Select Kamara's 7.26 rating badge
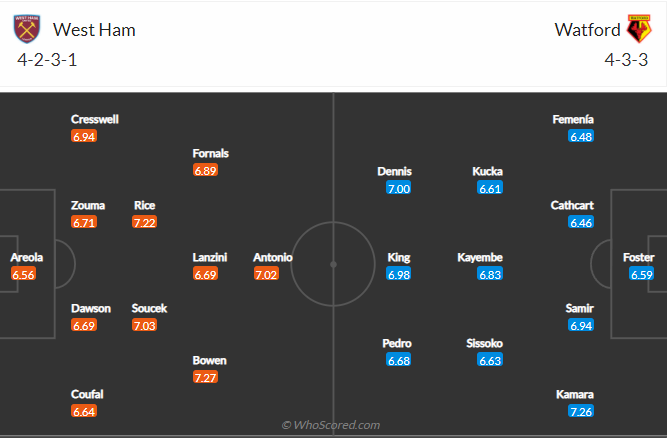This screenshot has width=667, height=438. (x=581, y=411)
